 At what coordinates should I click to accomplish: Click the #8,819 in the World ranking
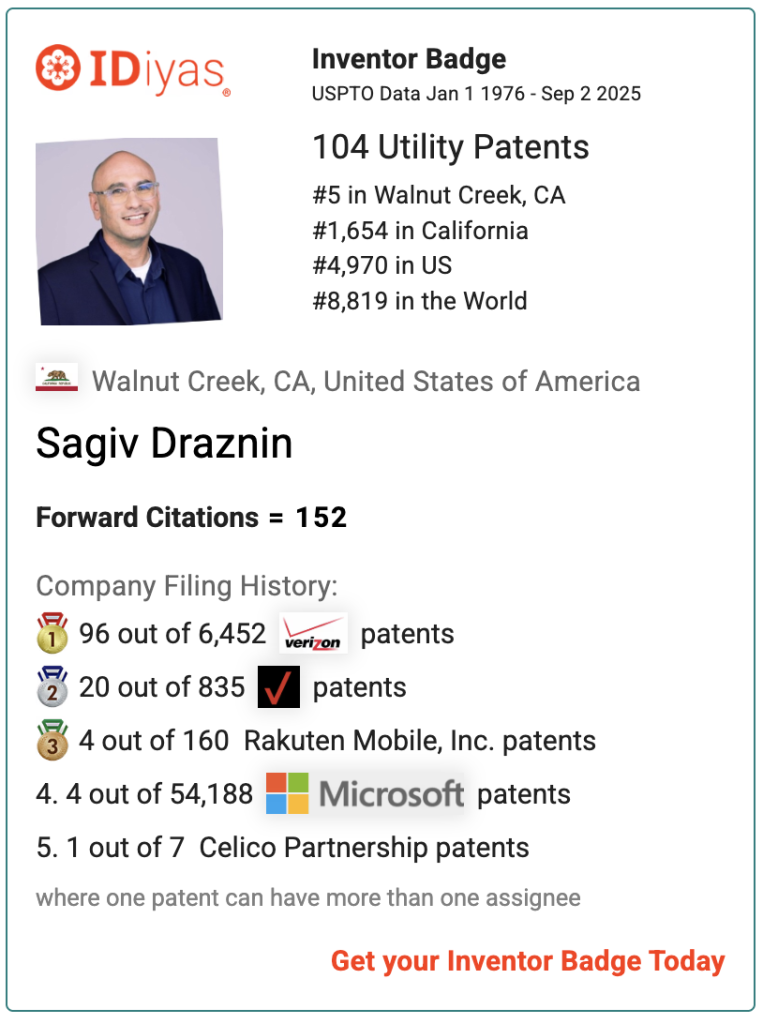pos(420,301)
